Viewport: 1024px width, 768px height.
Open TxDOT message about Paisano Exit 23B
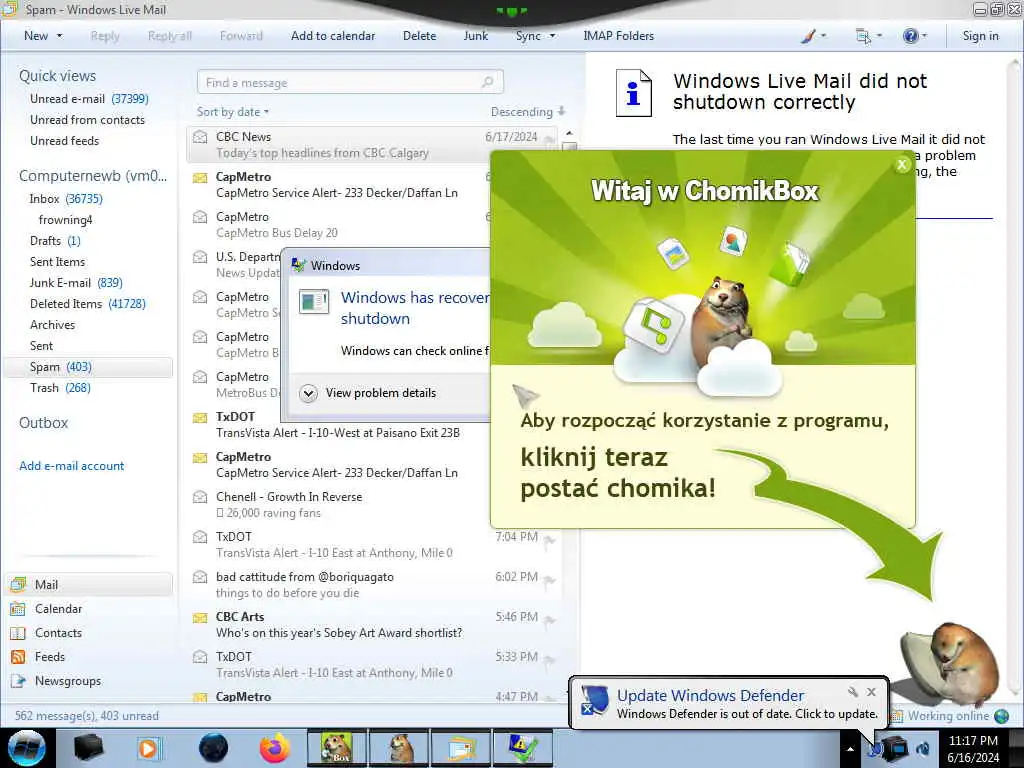pyautogui.click(x=338, y=424)
